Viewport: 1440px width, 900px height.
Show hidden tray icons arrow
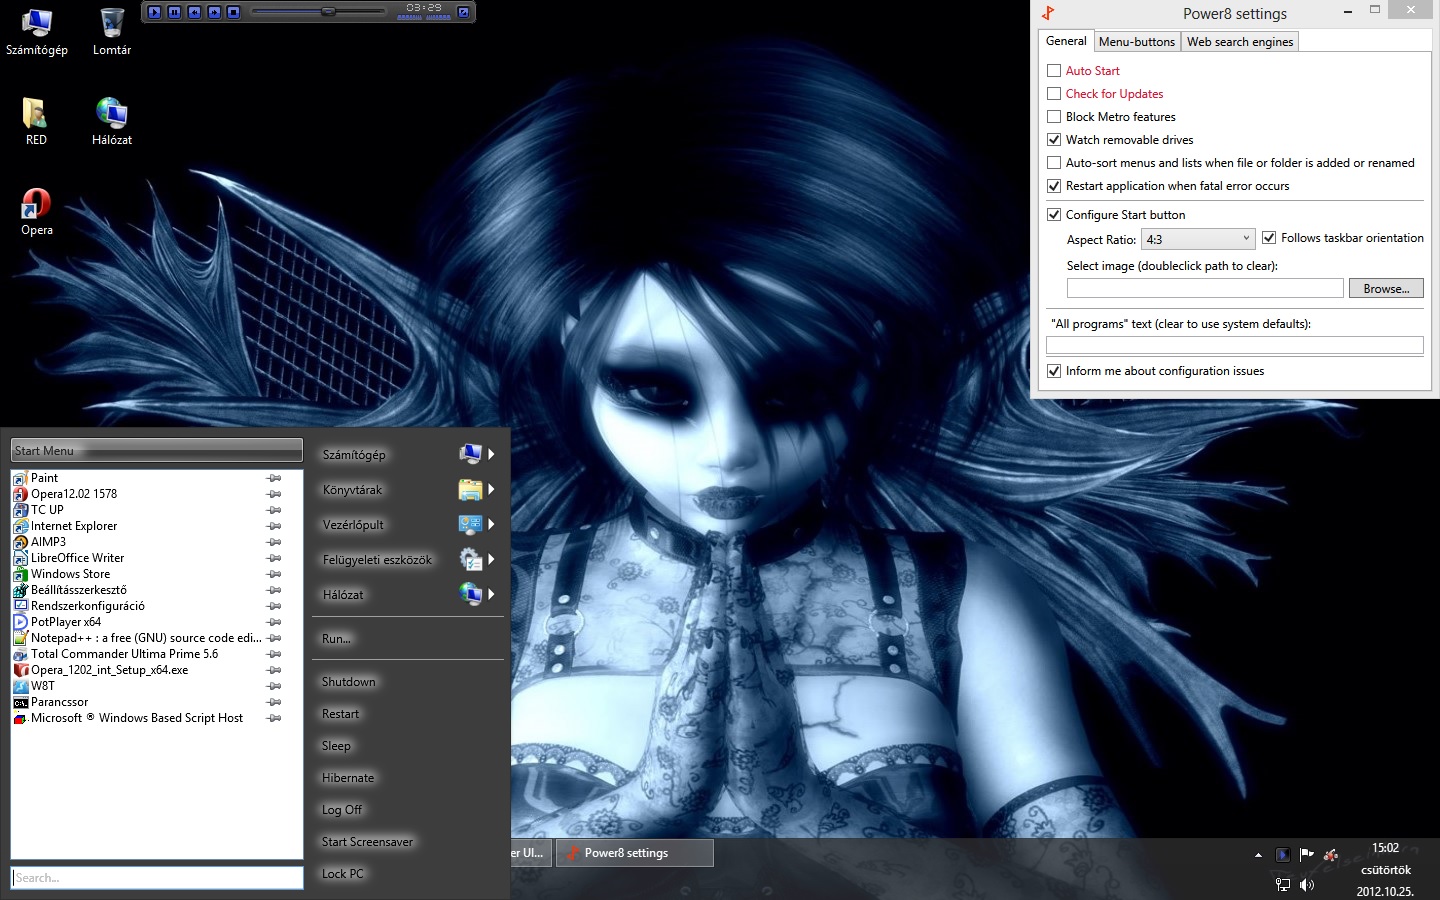1258,855
